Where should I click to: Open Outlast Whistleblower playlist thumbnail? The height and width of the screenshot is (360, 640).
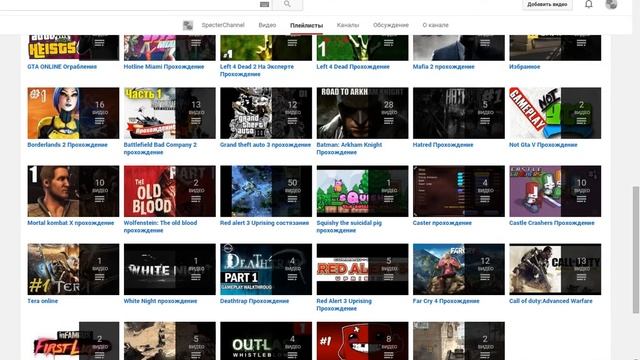tap(266, 341)
